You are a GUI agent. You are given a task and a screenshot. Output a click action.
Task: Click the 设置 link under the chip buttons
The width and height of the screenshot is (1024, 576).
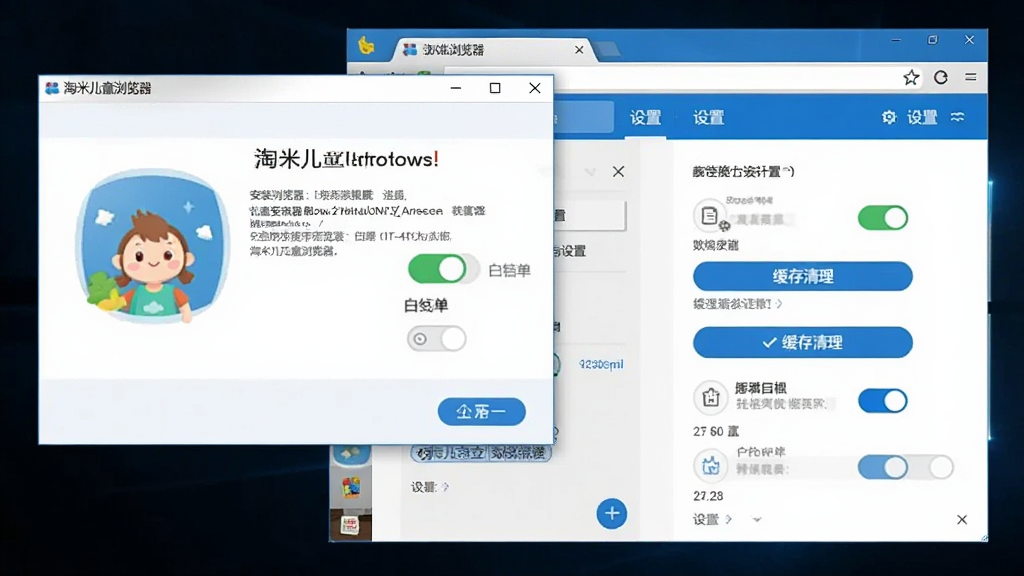[424, 487]
